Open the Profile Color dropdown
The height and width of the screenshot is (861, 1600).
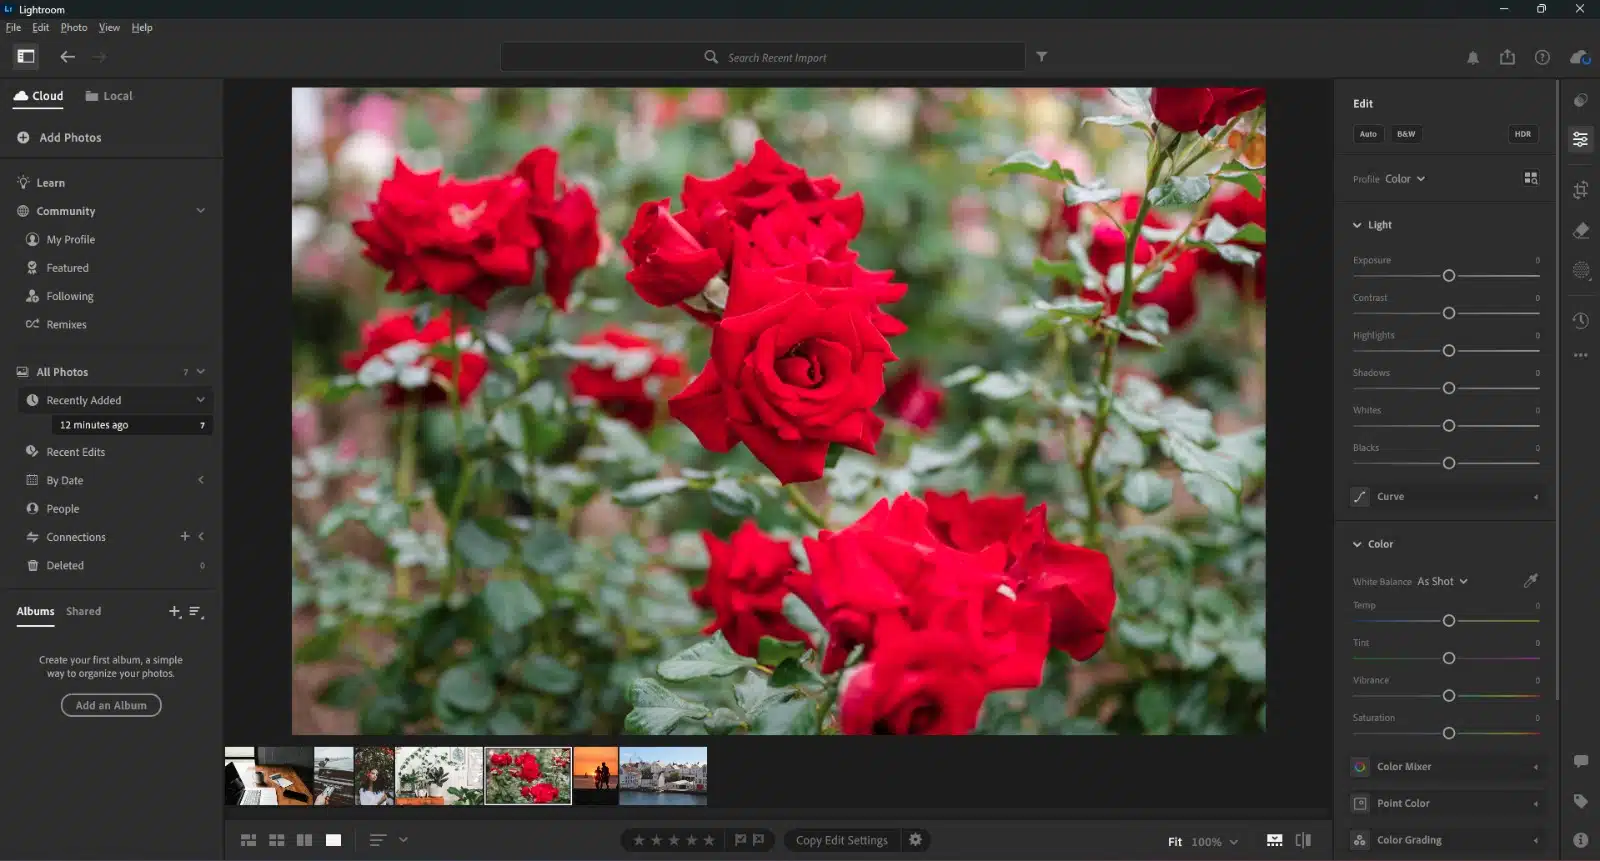coord(1404,179)
